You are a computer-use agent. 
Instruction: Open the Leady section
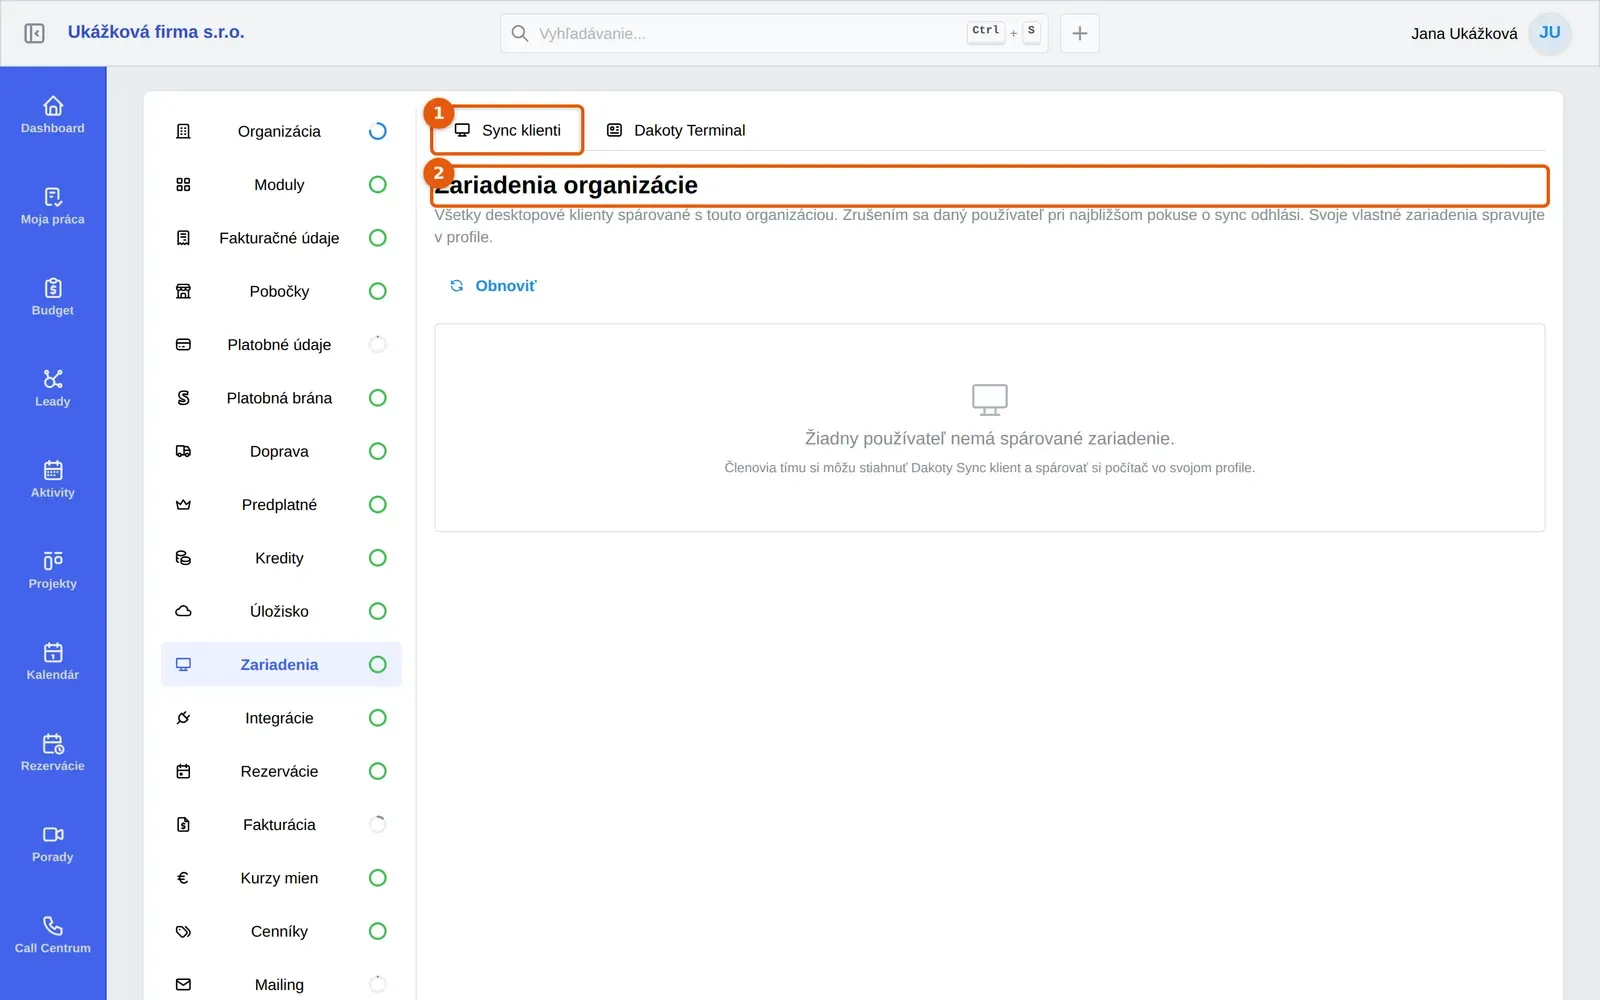(x=53, y=387)
